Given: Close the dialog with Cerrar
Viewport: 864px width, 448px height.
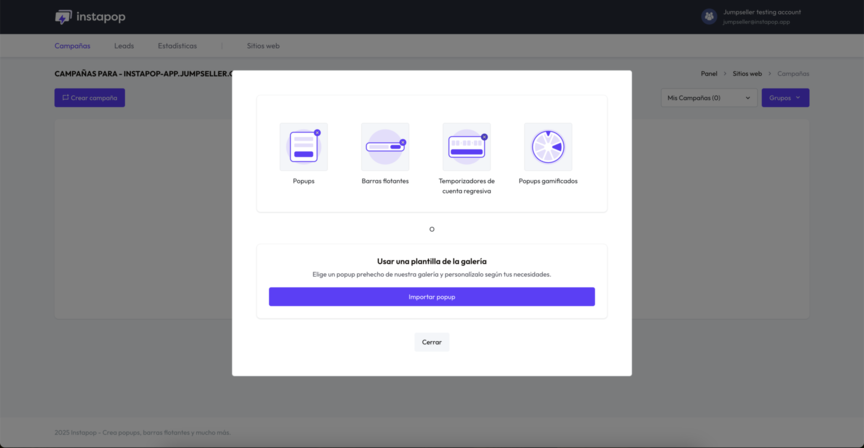Looking at the screenshot, I should (x=431, y=342).
